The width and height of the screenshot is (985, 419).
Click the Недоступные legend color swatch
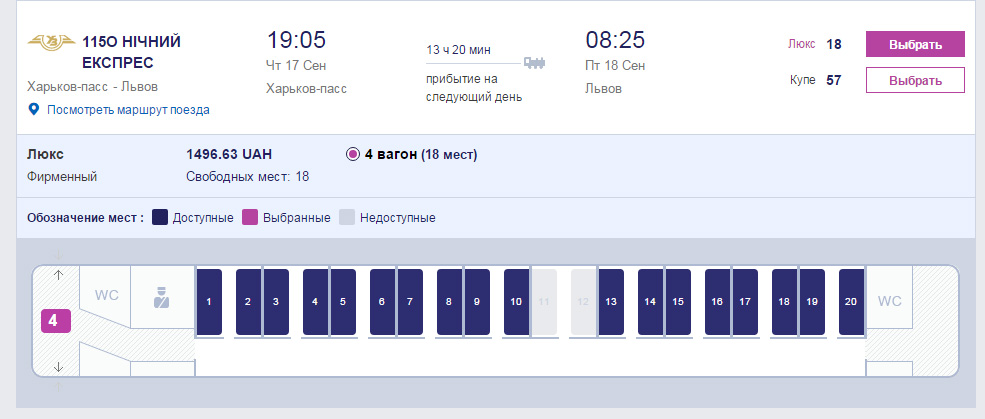[x=347, y=217]
